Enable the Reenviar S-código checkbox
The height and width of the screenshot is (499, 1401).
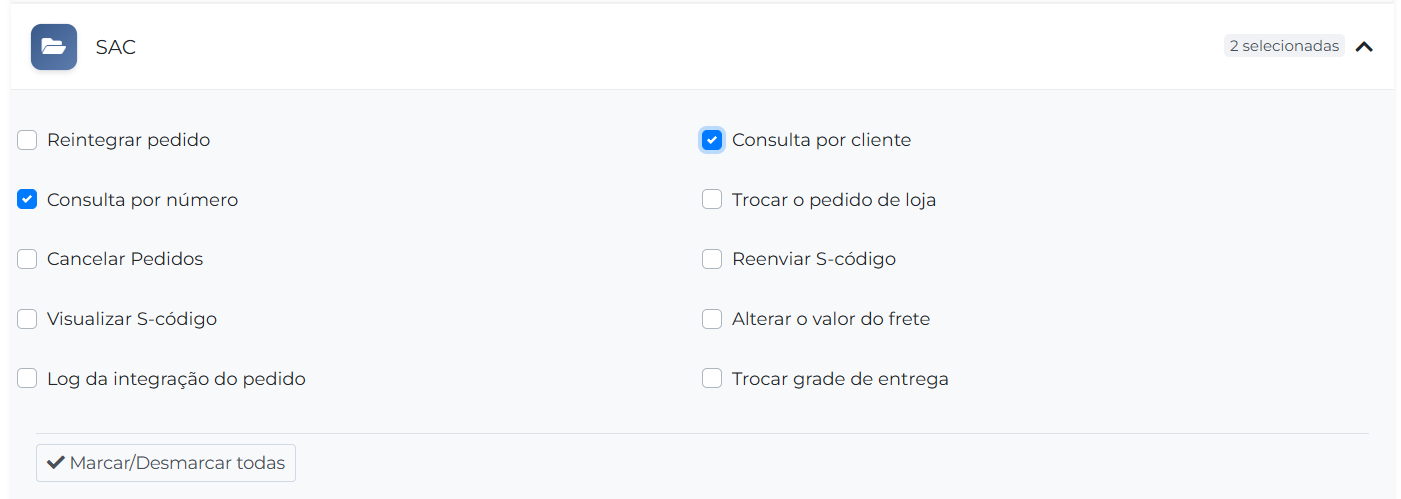[712, 259]
